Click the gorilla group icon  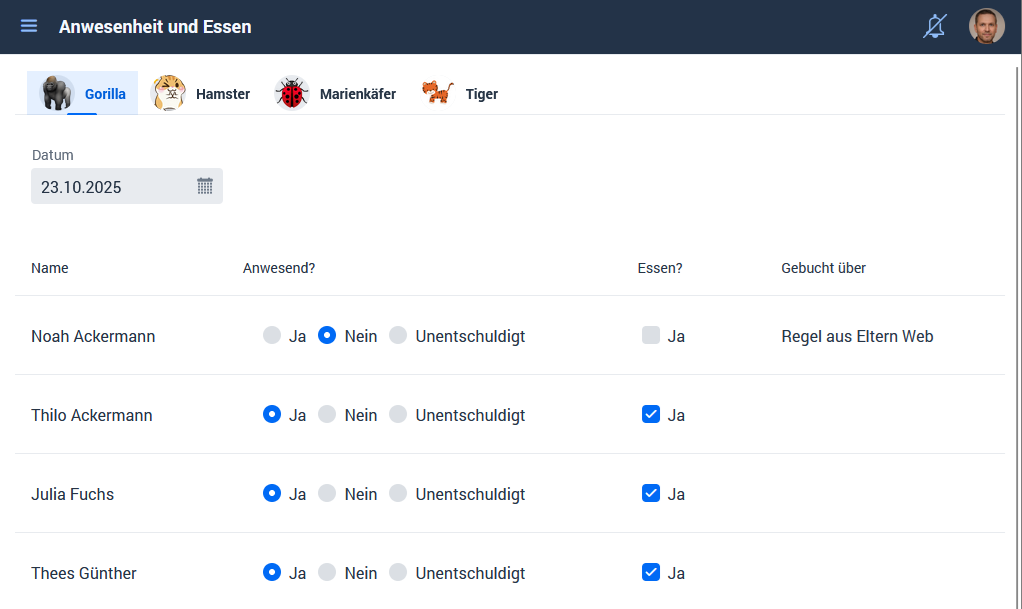click(57, 93)
